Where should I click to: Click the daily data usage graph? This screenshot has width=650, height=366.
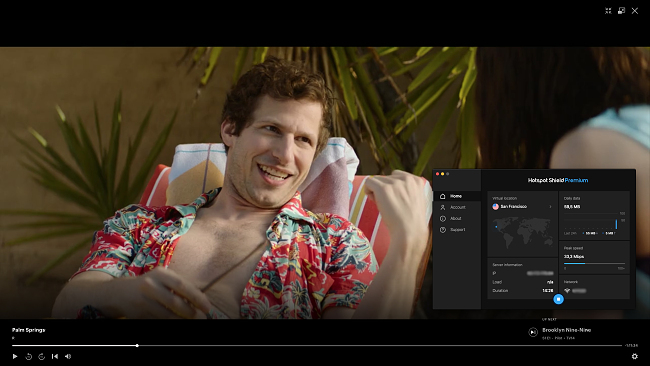pyautogui.click(x=594, y=222)
